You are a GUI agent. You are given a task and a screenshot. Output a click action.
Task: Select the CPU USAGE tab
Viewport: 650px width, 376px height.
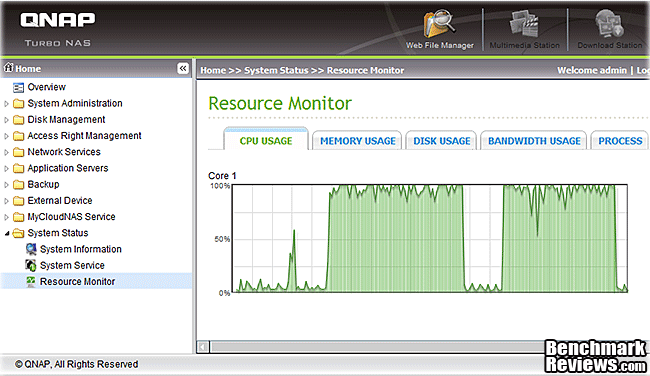tap(266, 139)
